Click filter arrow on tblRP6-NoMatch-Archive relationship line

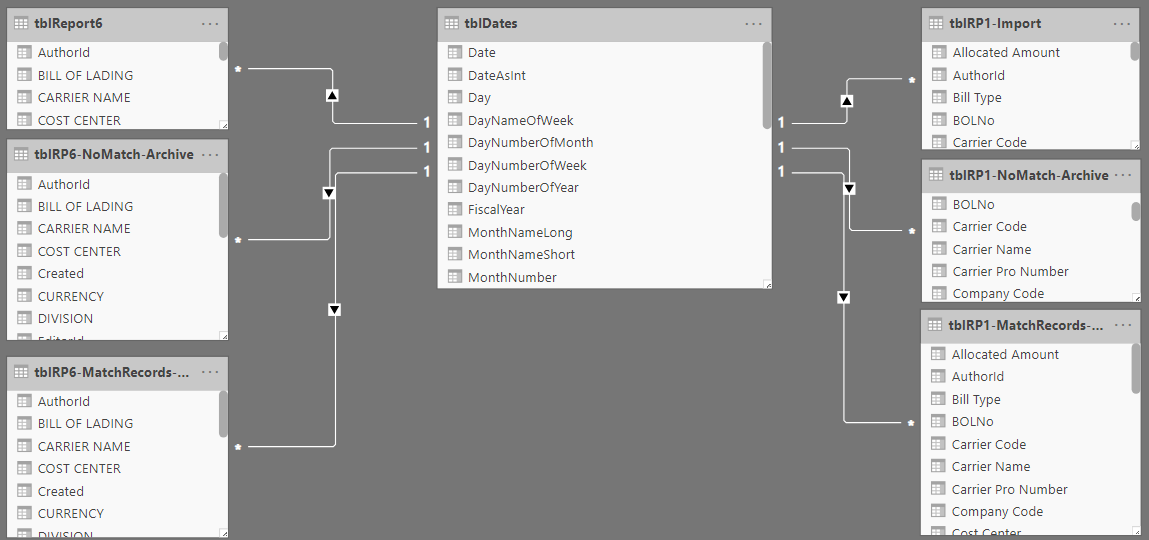329,193
